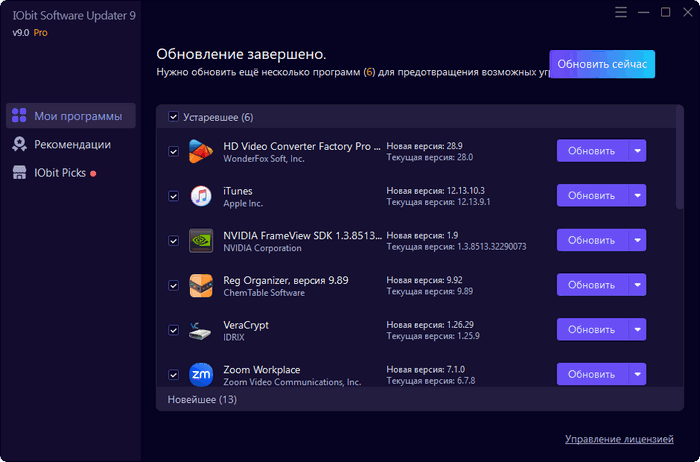Click the Pro edition label
This screenshot has width=700, height=462.
[41, 33]
